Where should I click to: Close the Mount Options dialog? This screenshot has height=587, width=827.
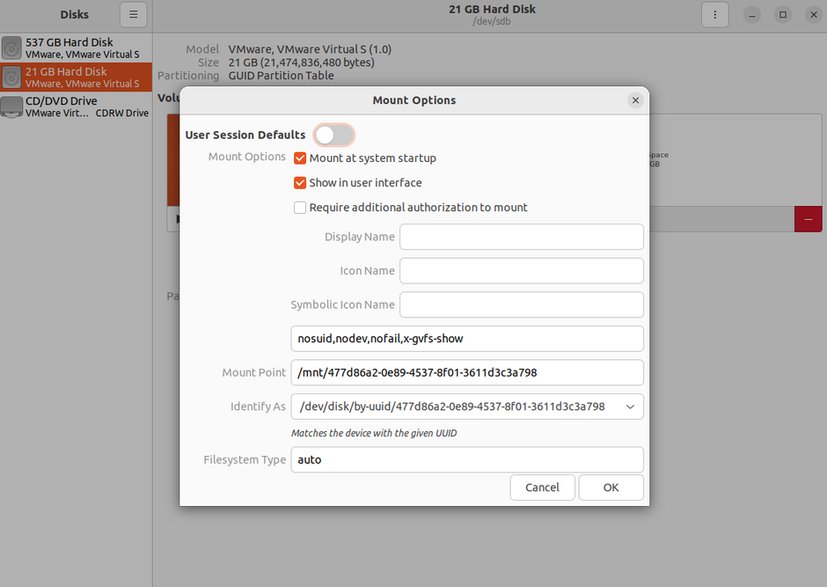point(636,100)
